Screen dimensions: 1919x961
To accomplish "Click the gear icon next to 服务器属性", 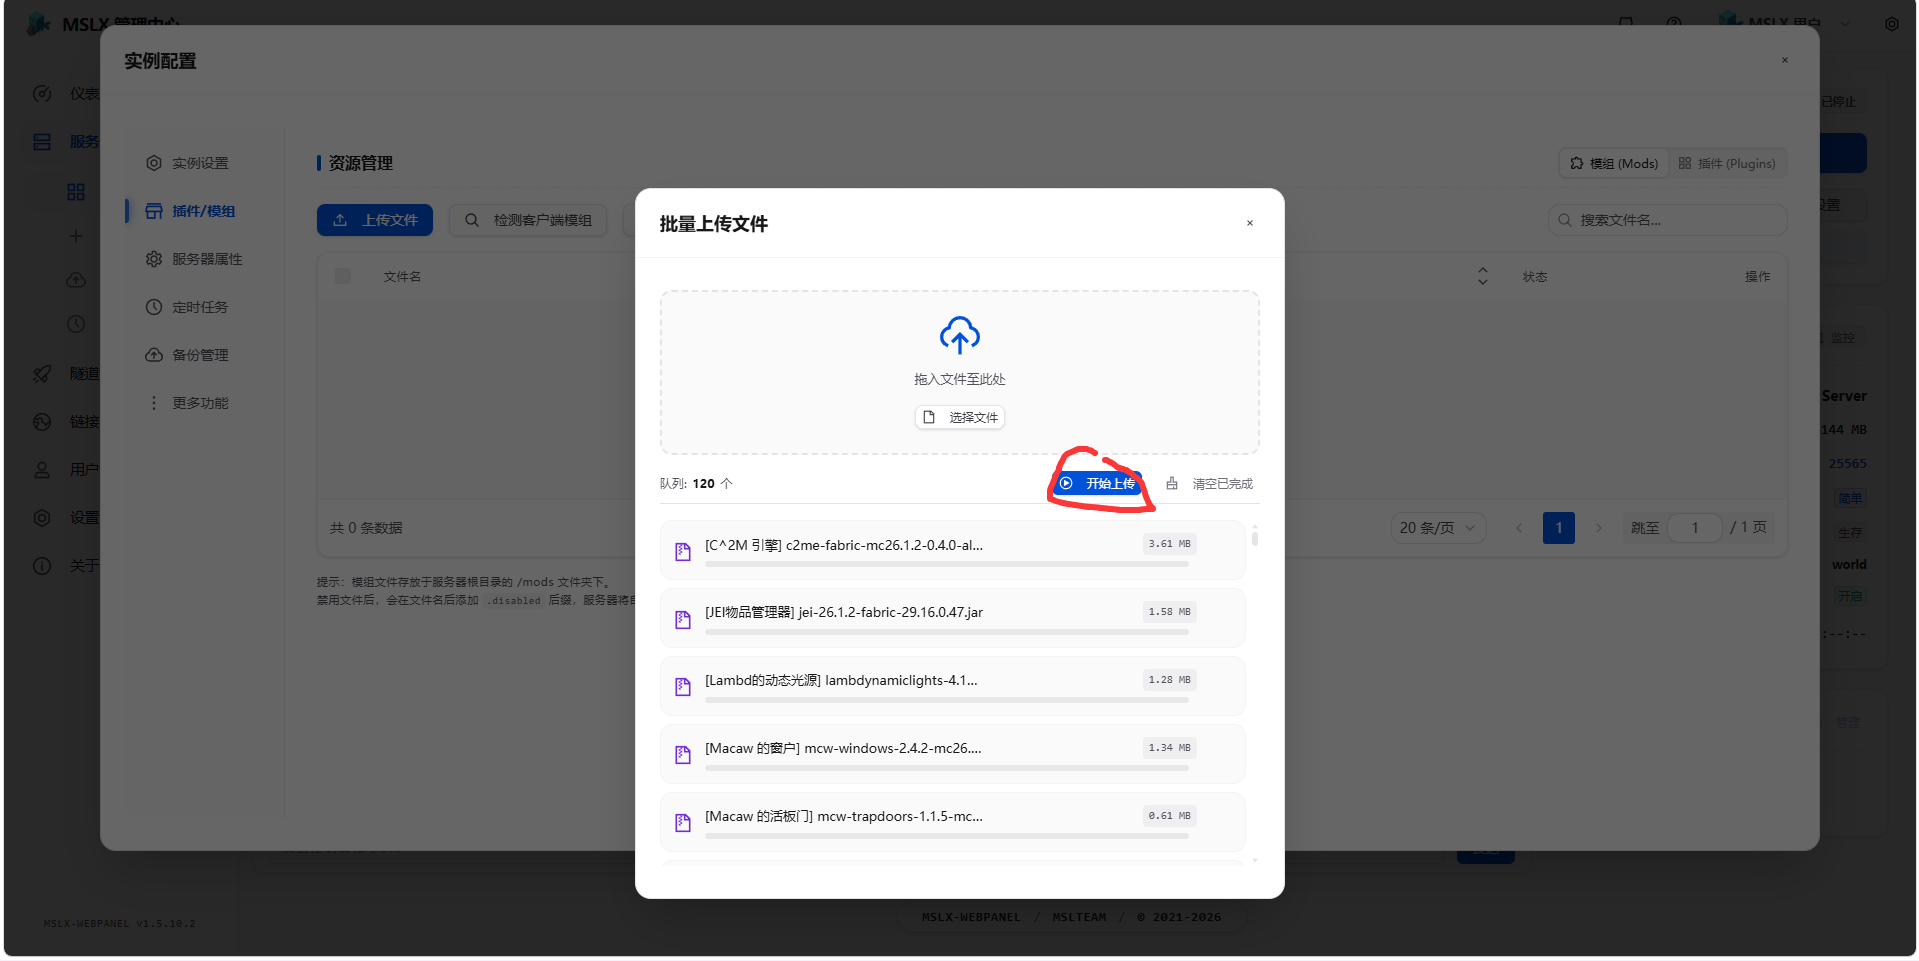I will click(x=154, y=259).
